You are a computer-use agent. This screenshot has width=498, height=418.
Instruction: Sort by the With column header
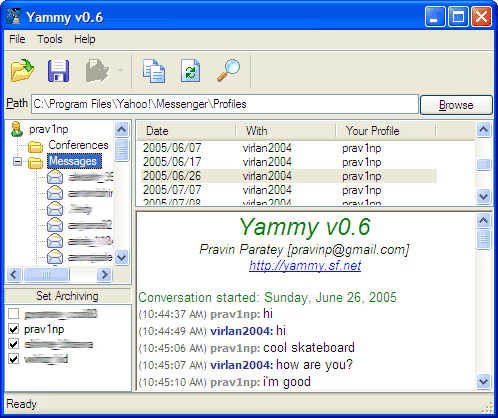[x=286, y=131]
